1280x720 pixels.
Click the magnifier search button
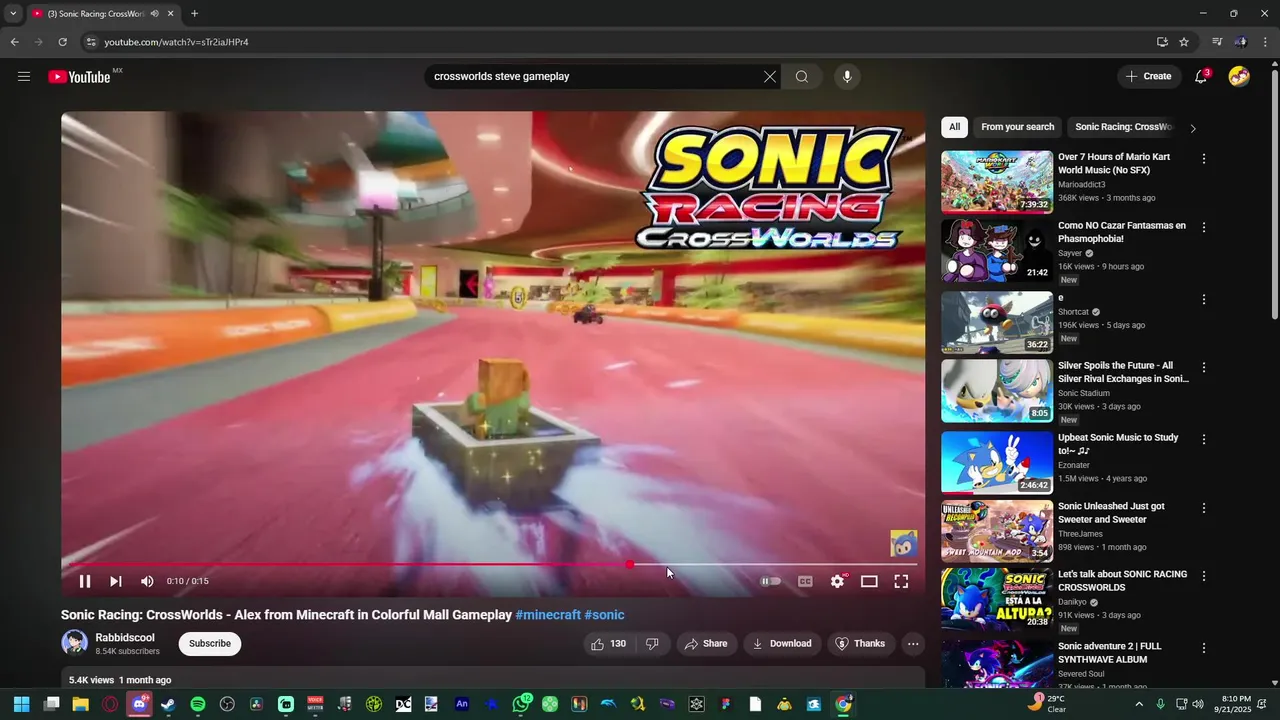pos(802,77)
